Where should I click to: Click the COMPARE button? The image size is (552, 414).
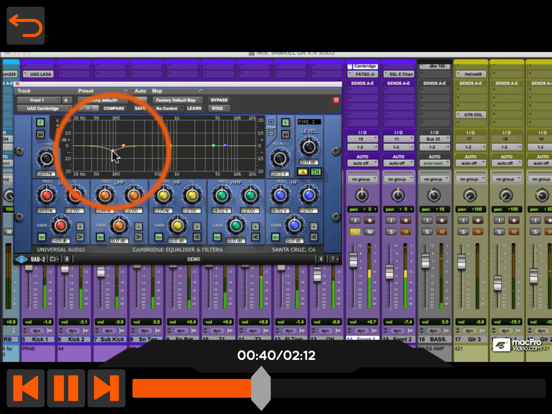[114, 108]
